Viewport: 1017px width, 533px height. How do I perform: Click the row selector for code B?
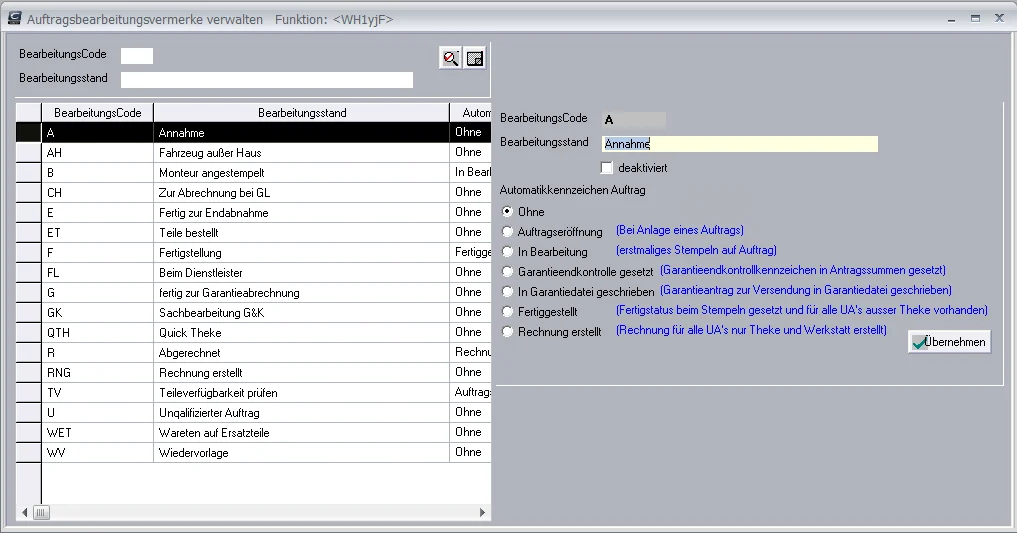click(29, 172)
